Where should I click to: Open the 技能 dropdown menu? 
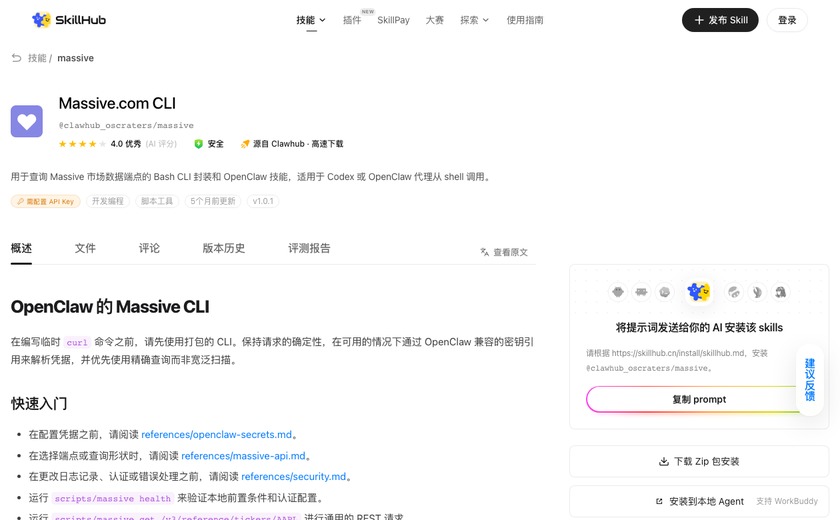pos(311,20)
